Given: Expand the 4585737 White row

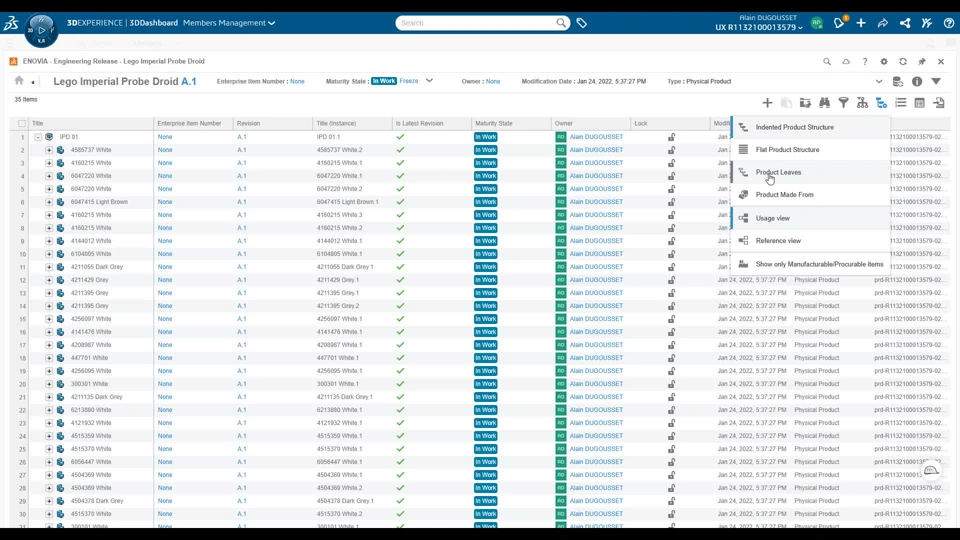Looking at the screenshot, I should tap(49, 150).
